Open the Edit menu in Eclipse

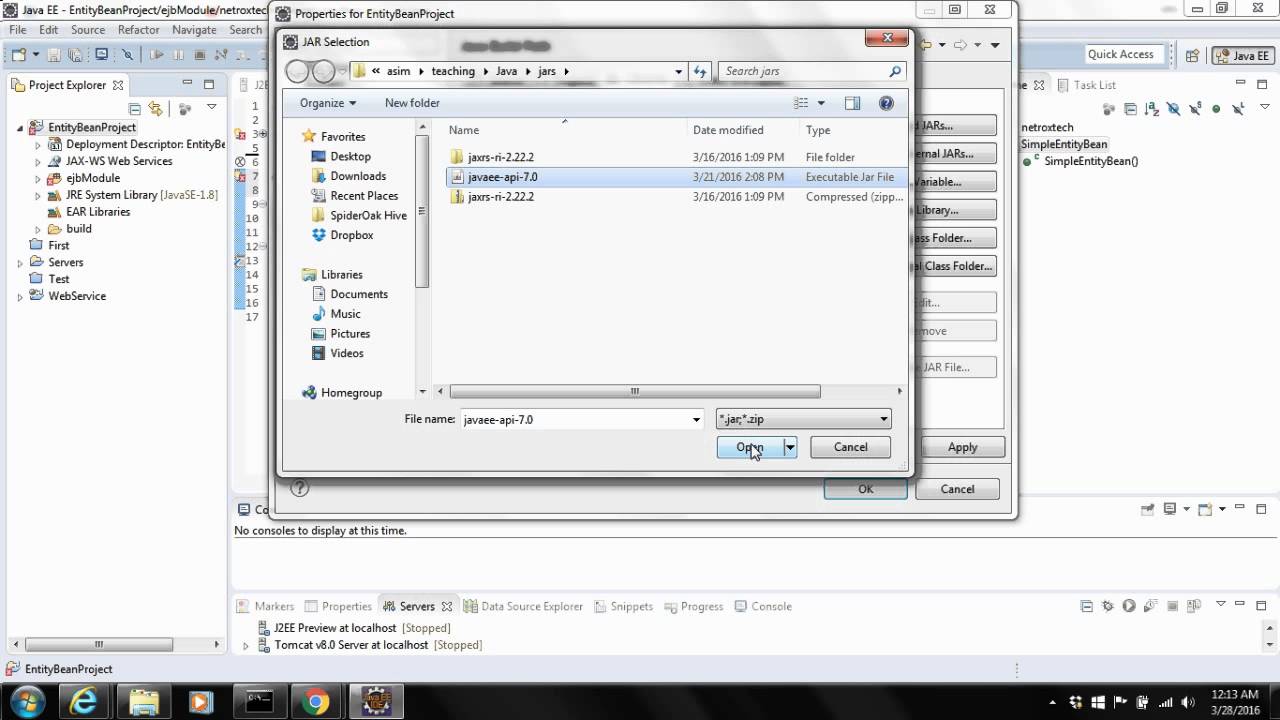click(48, 30)
